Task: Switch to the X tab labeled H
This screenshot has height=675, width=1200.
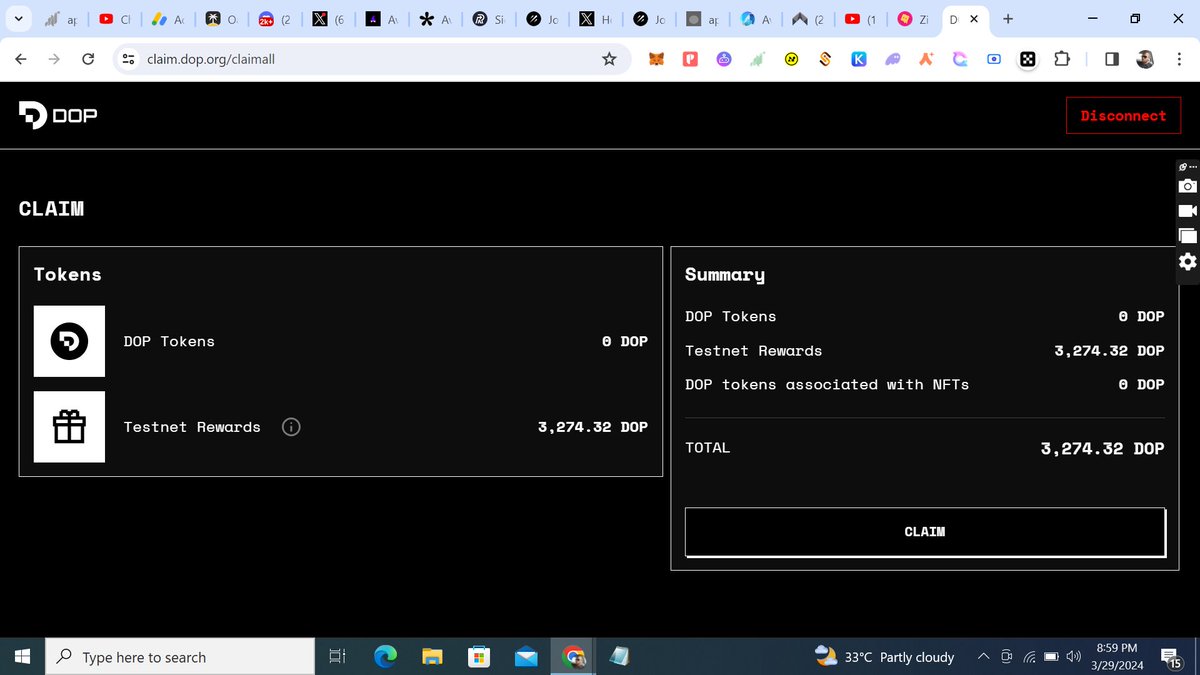Action: coord(597,19)
